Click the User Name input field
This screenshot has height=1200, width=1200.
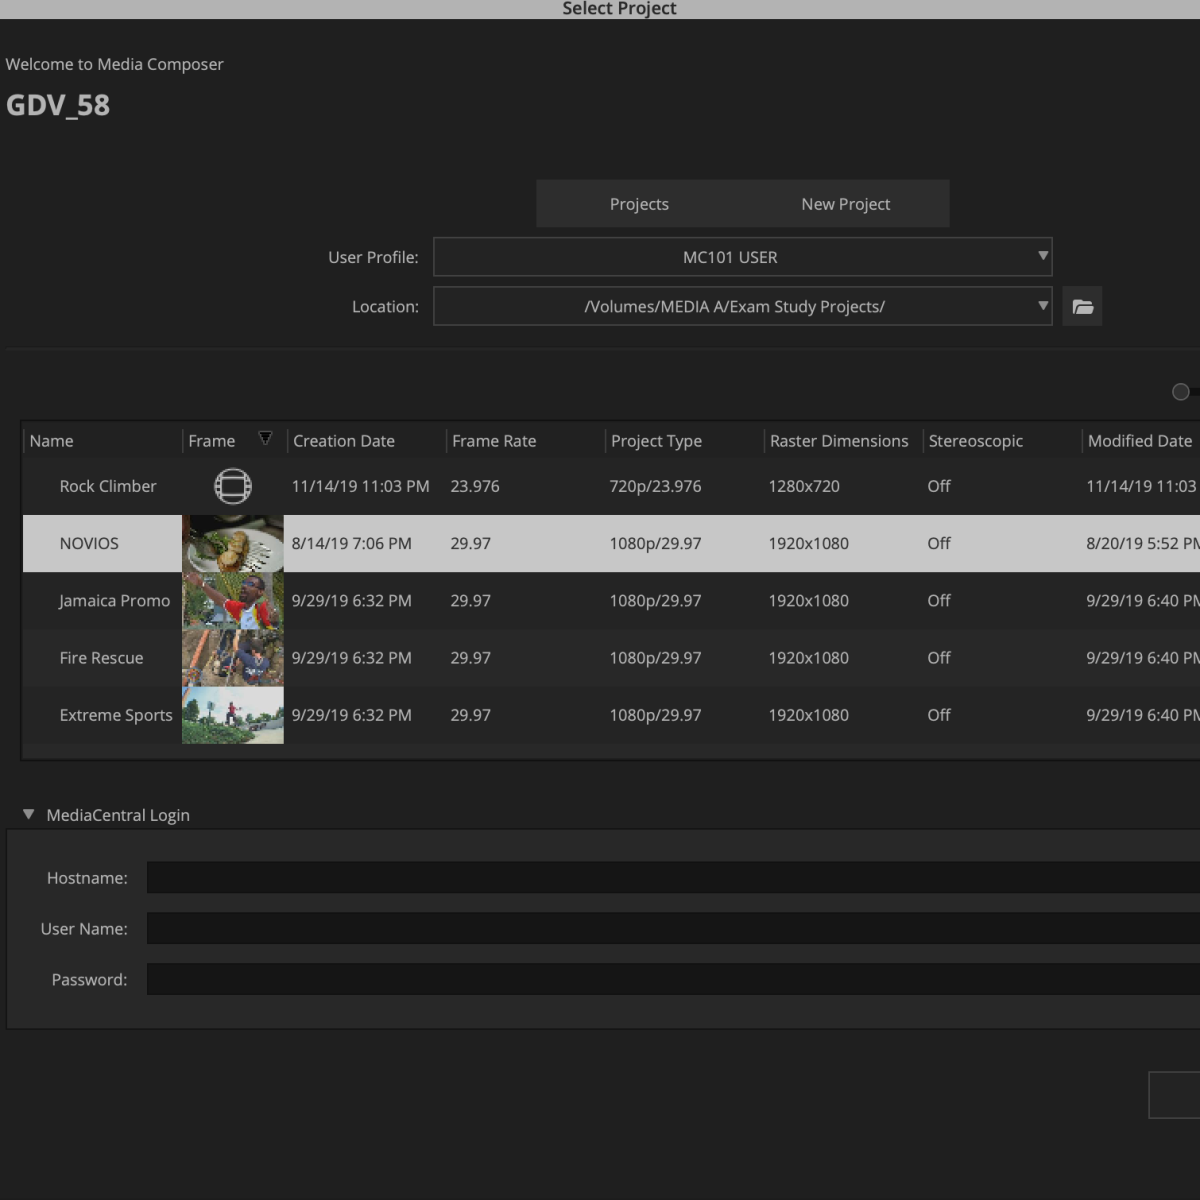673,929
